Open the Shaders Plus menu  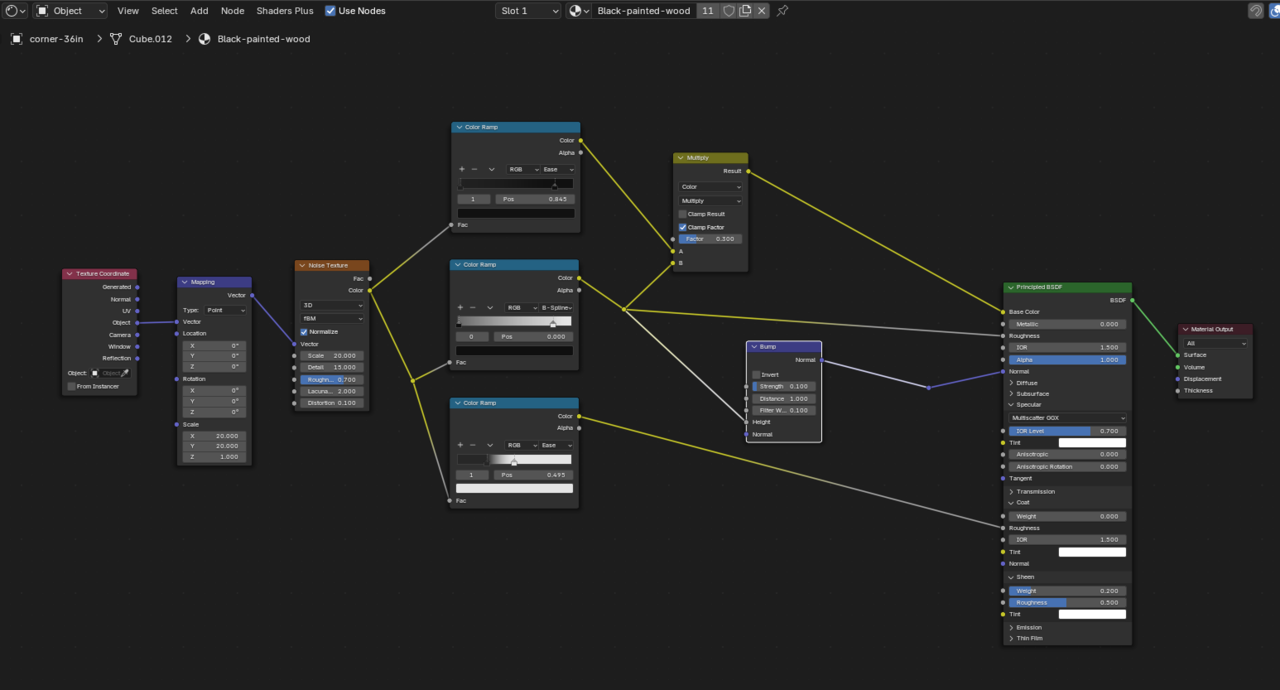tap(285, 11)
